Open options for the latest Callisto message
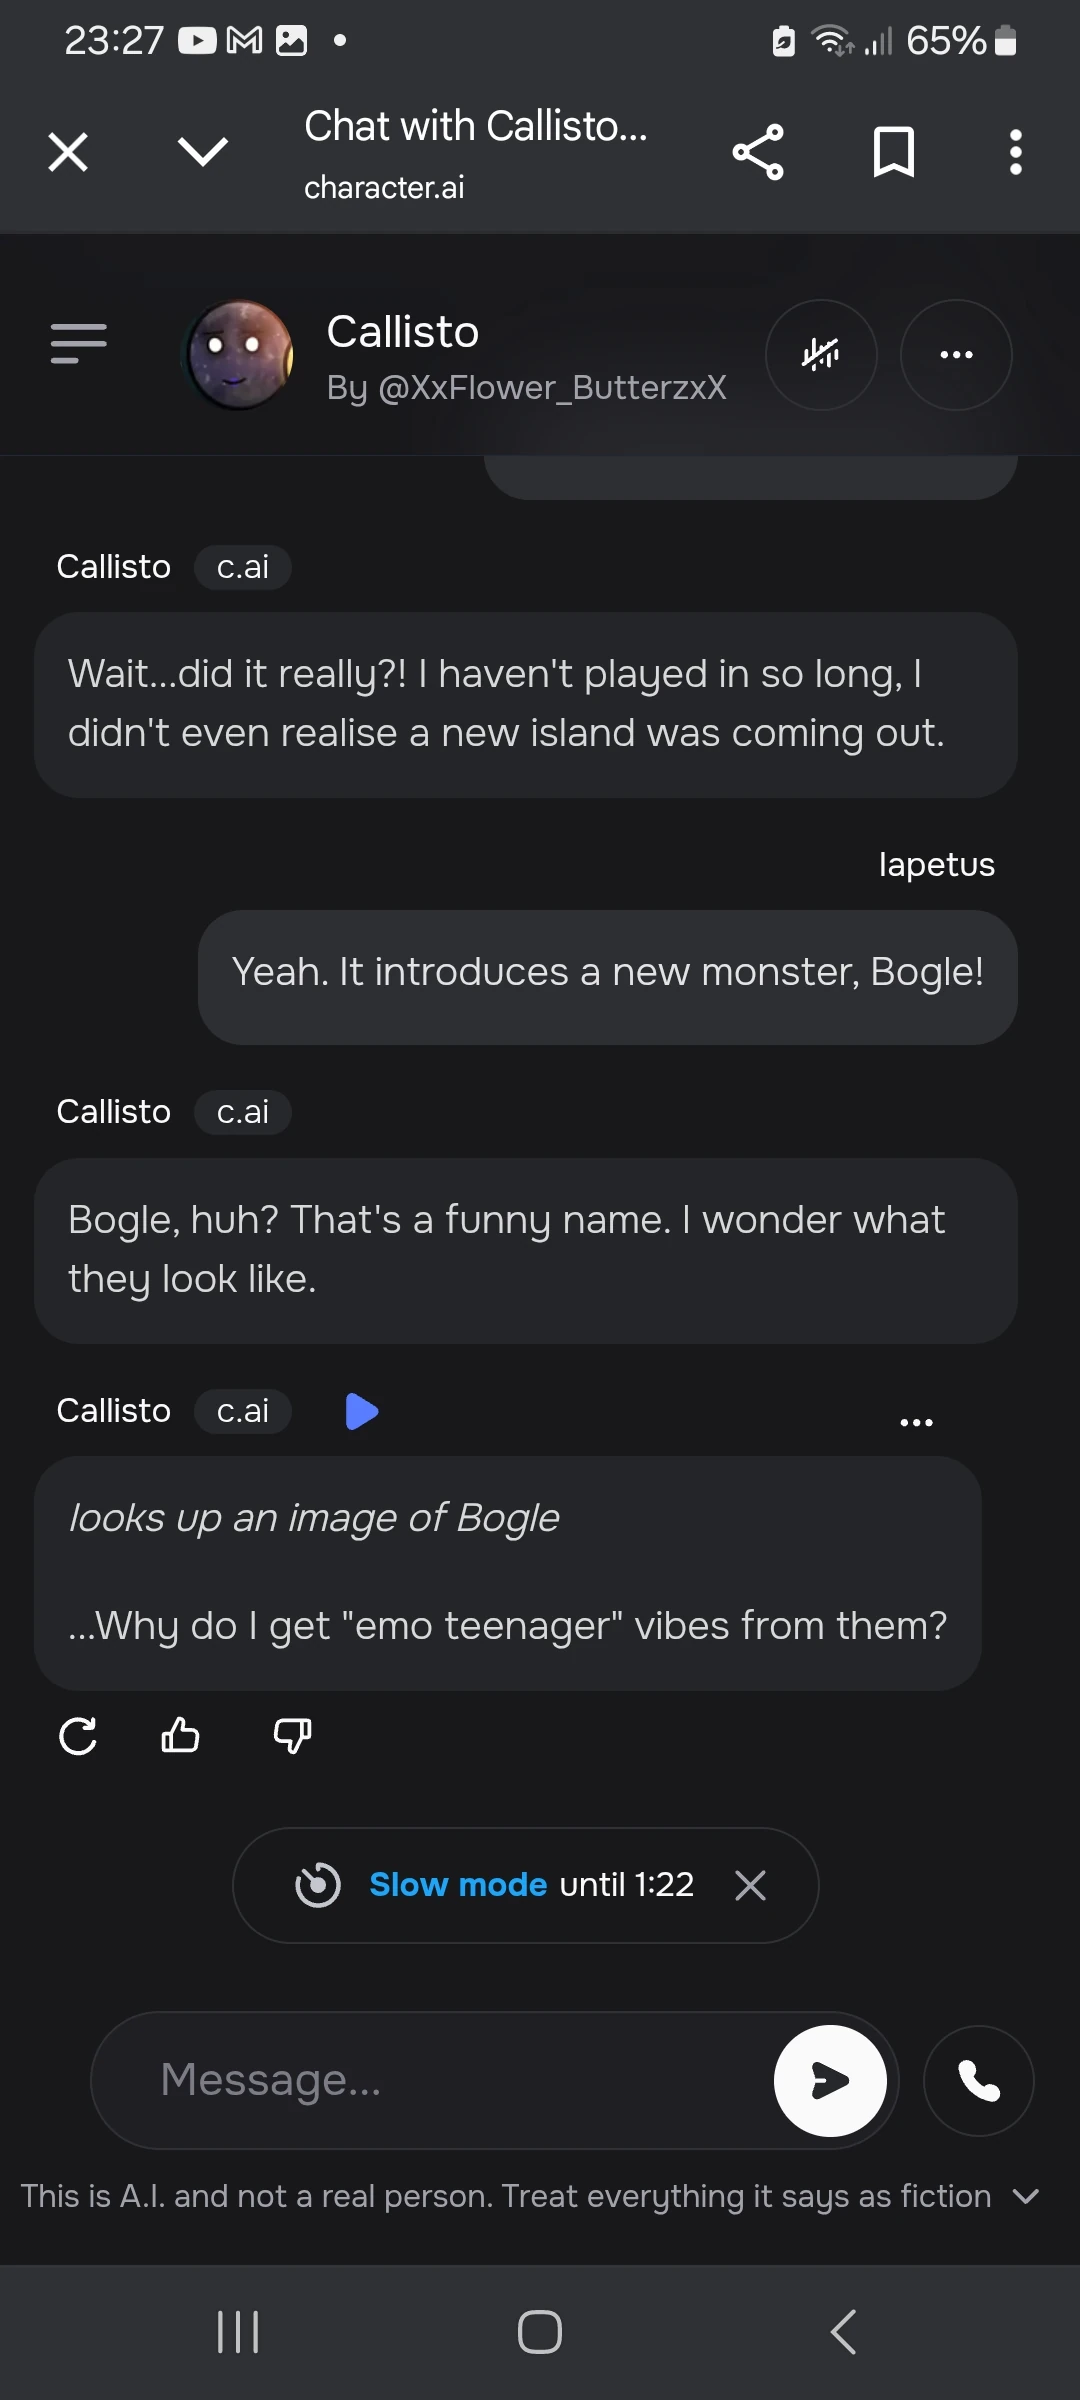Viewport: 1080px width, 2400px height. pyautogui.click(x=916, y=1422)
